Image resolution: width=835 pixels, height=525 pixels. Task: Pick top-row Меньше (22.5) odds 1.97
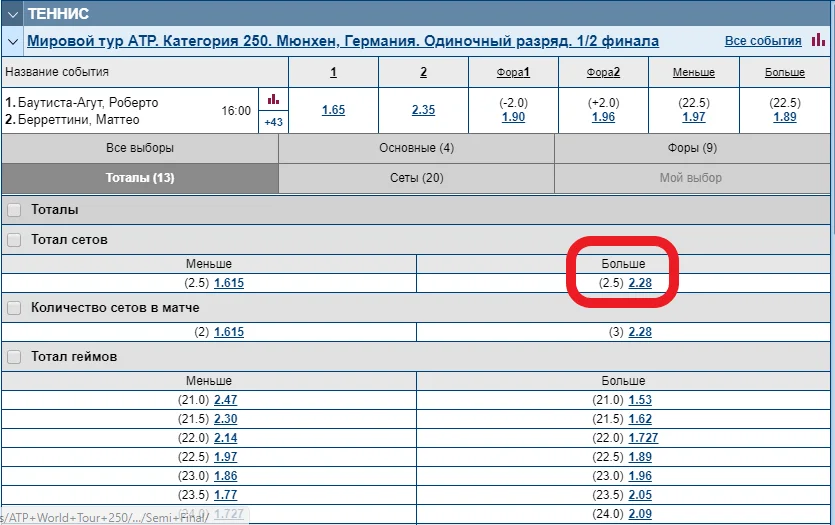click(694, 117)
